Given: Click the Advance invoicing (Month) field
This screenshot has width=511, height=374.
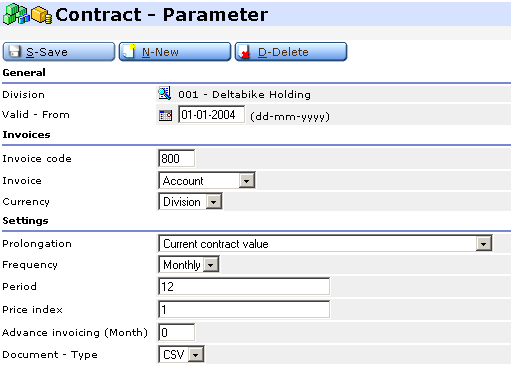Looking at the screenshot, I should tap(176, 332).
